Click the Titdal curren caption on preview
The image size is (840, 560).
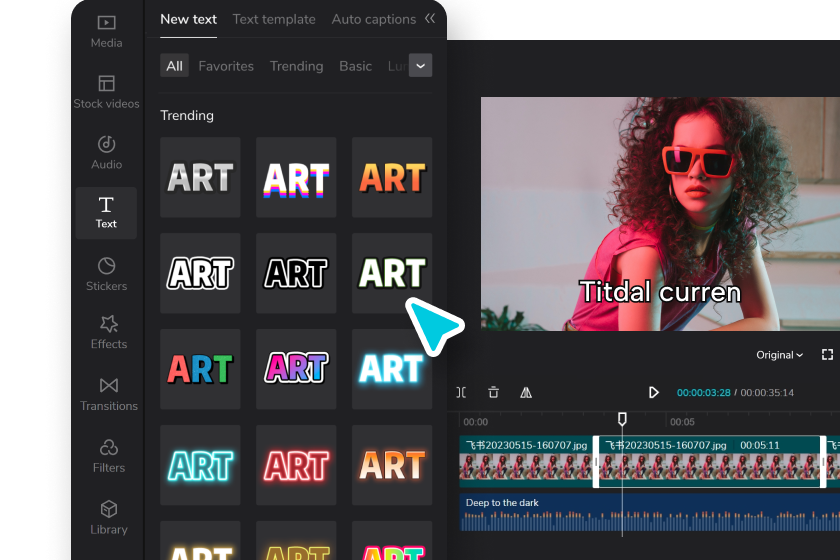coord(660,292)
